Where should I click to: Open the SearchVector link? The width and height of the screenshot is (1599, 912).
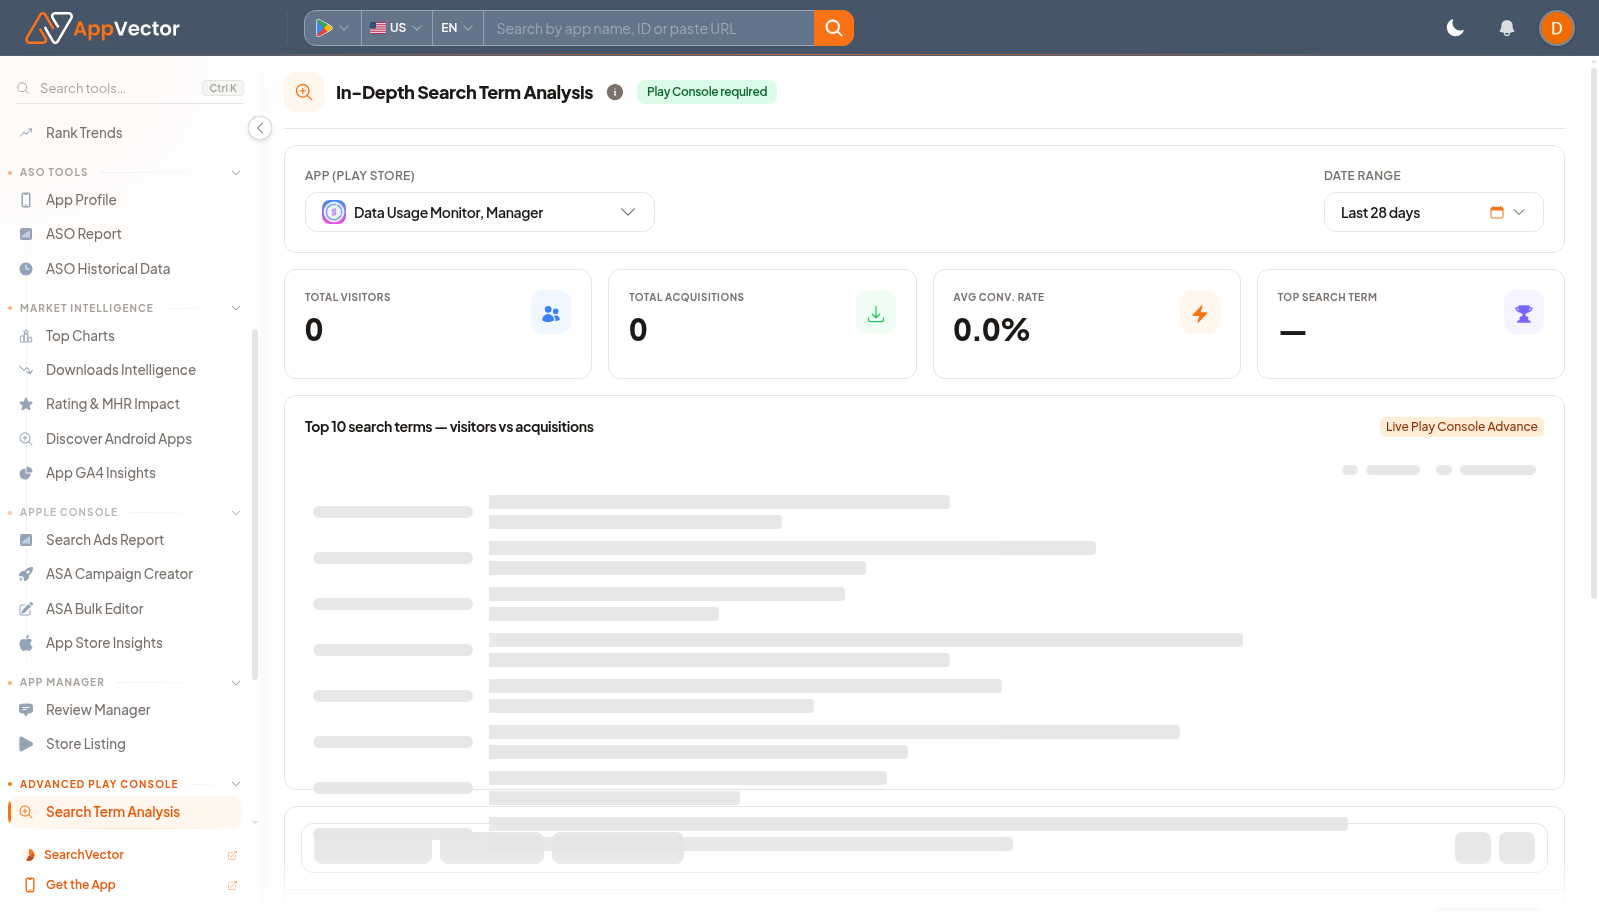coord(84,855)
